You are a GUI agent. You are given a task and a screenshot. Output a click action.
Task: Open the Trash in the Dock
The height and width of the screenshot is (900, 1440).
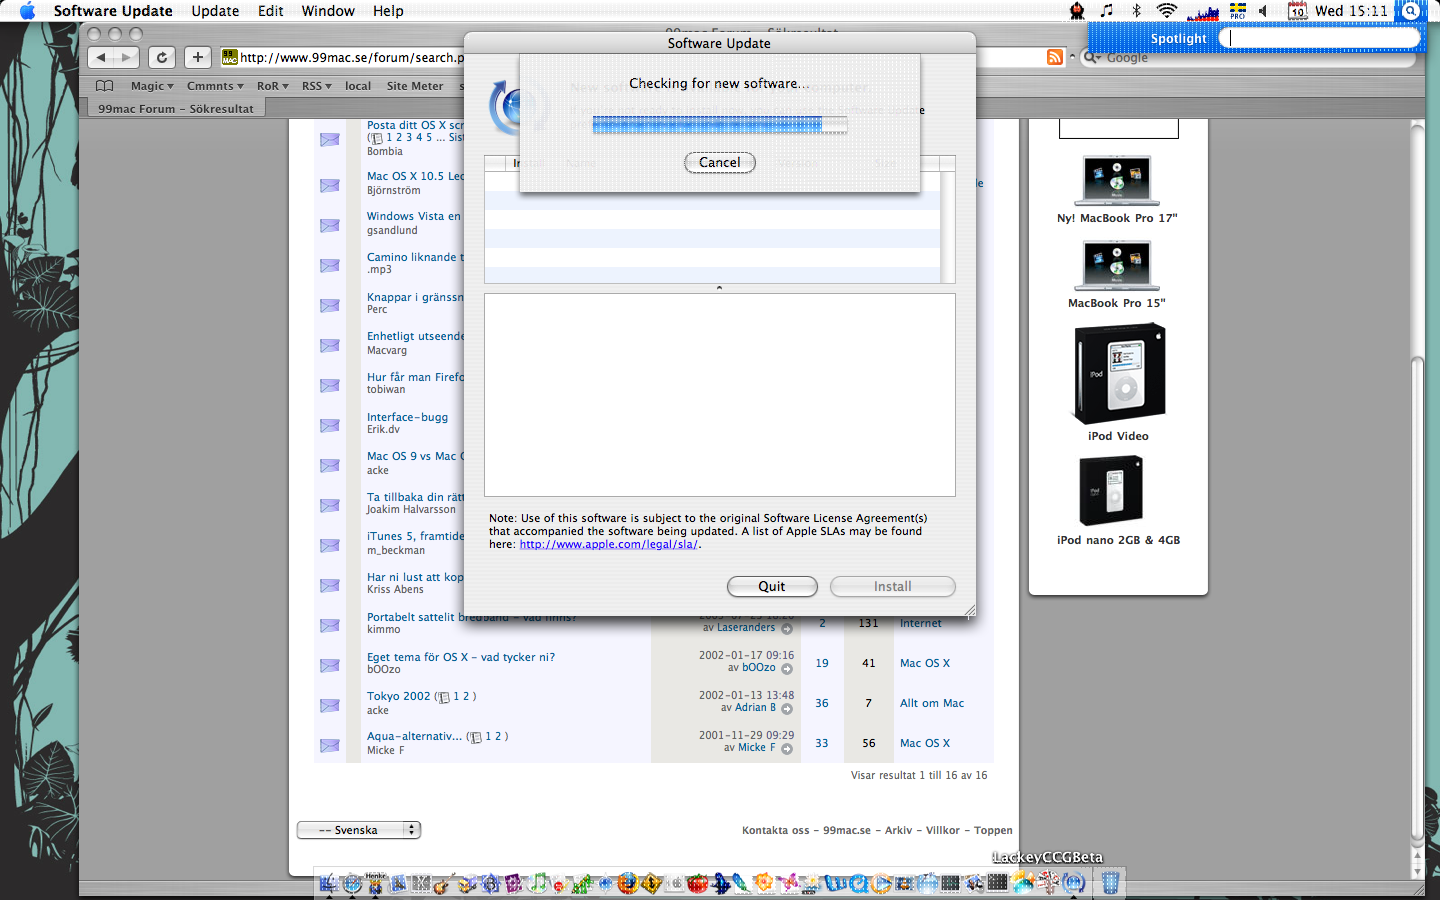click(1110, 882)
